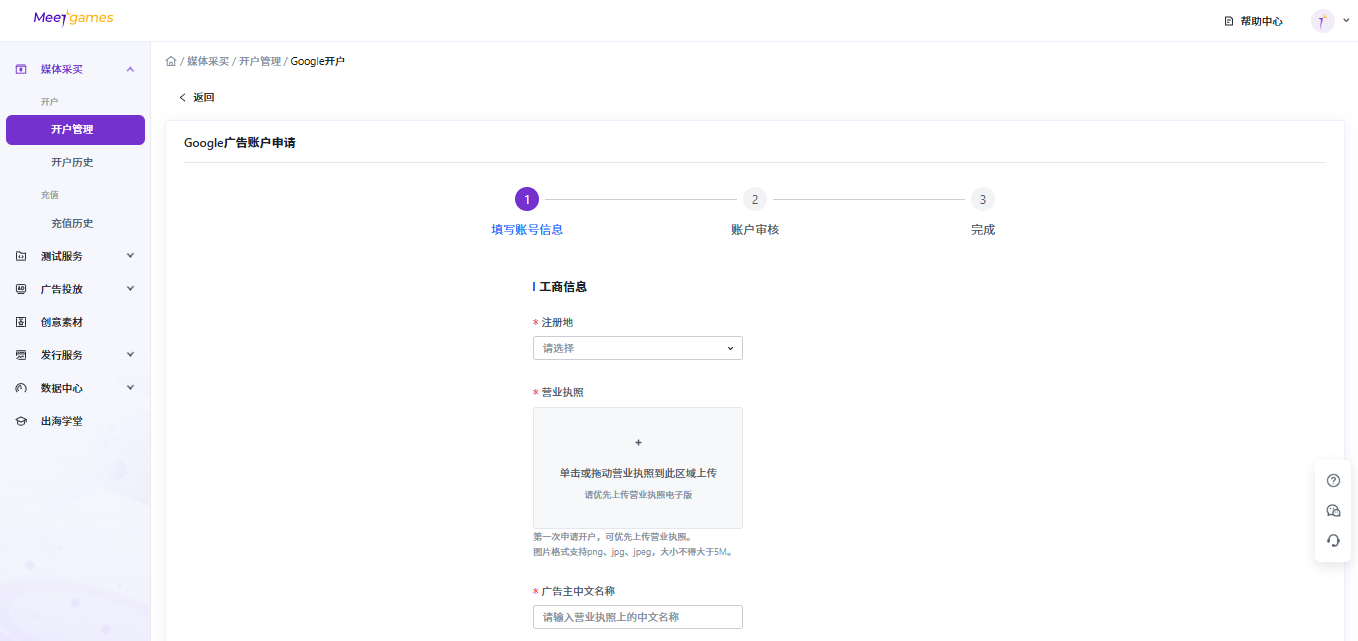1358x641 pixels.
Task: Open customer service via the headset icon
Action: (x=1332, y=540)
